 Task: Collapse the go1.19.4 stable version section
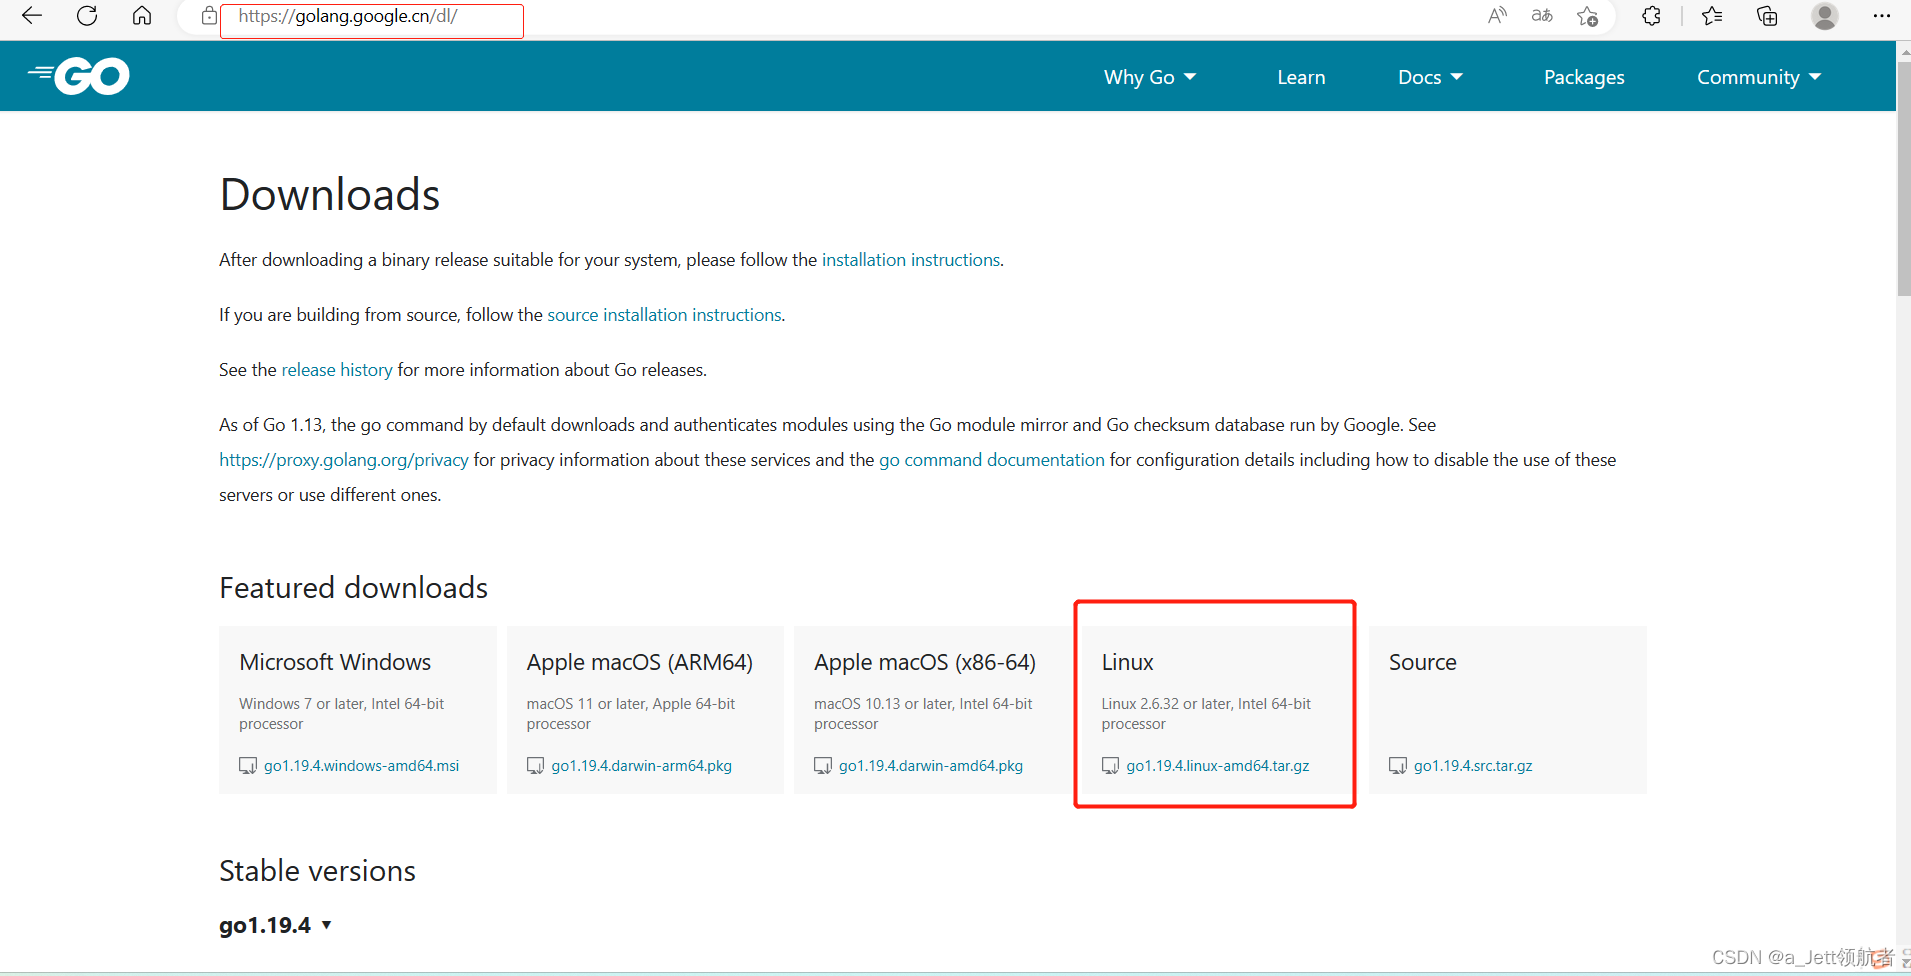[x=275, y=925]
